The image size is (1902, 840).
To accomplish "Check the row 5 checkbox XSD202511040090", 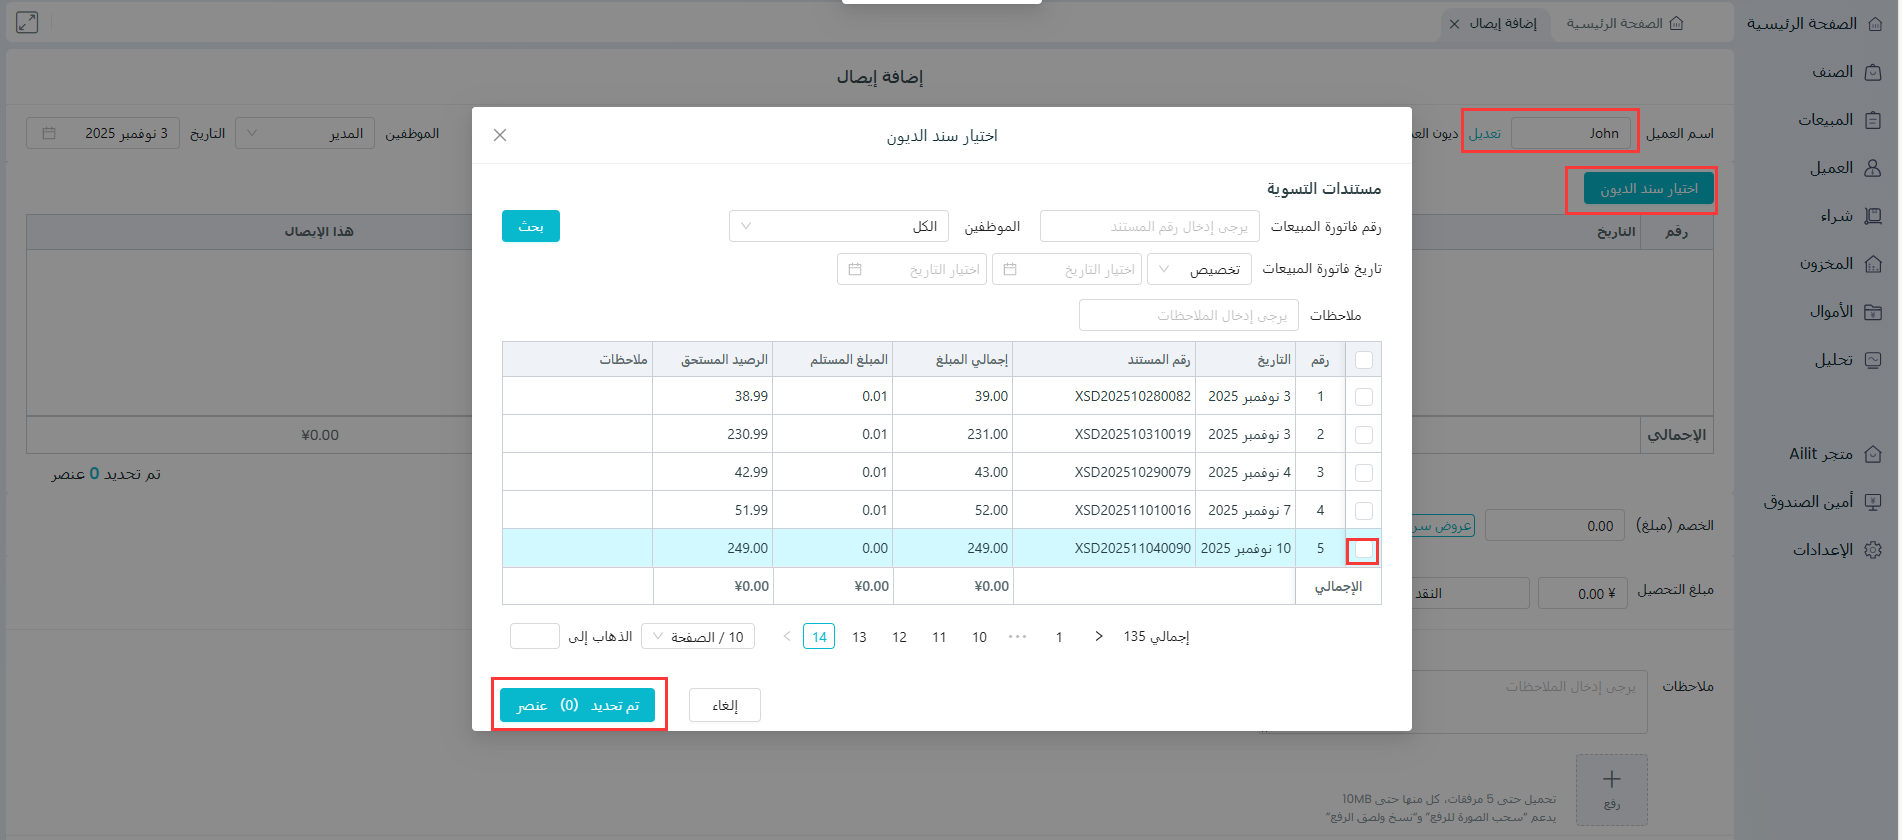I will tap(1363, 549).
